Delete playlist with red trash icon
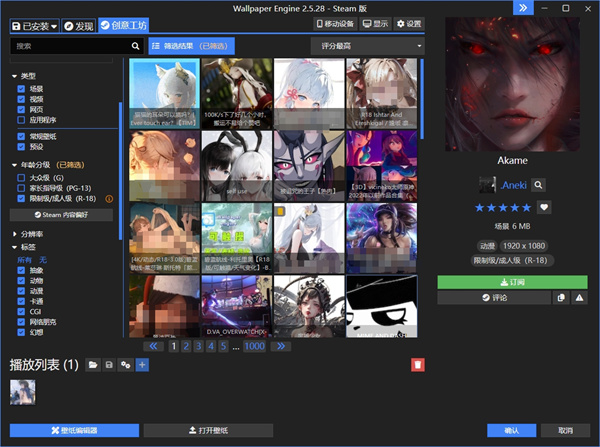The height and width of the screenshot is (447, 600). click(x=417, y=365)
